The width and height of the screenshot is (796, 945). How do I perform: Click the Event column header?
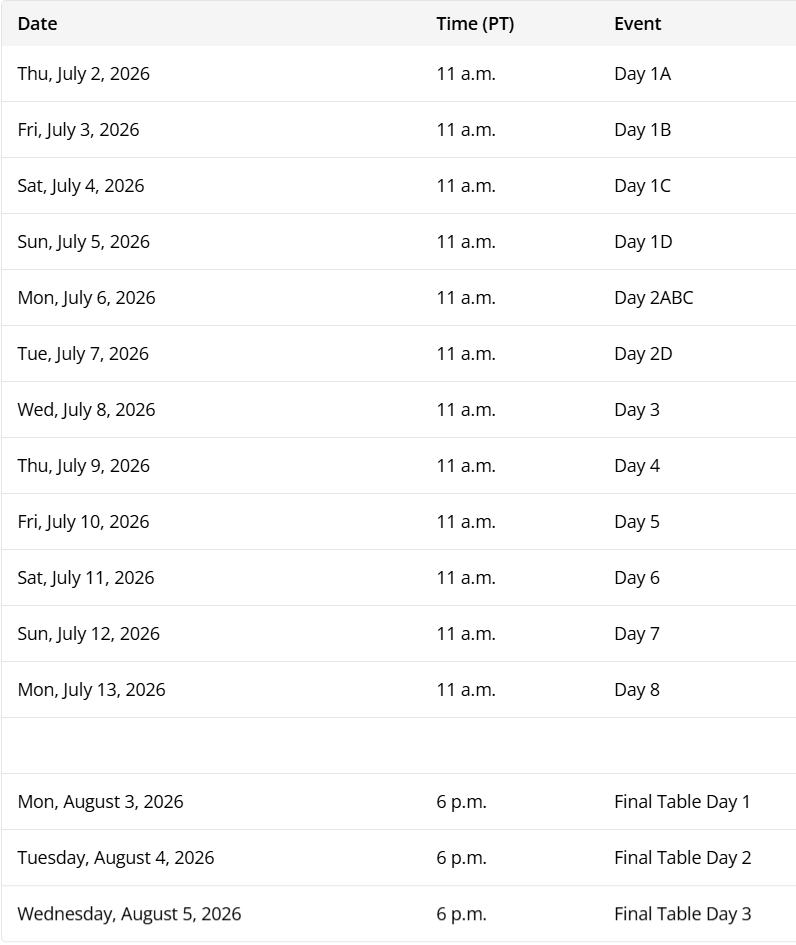tap(638, 24)
